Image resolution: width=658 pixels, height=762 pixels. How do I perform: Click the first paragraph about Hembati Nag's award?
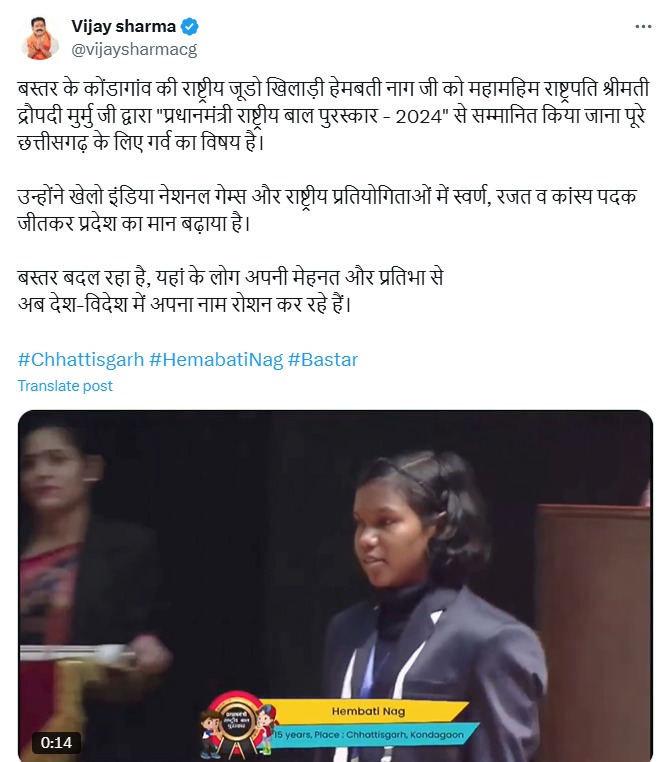click(333, 116)
